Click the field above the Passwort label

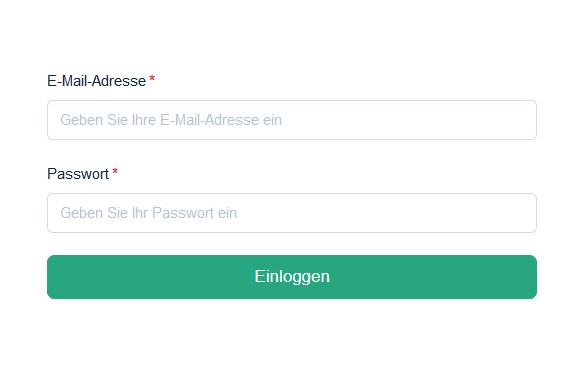(292, 120)
